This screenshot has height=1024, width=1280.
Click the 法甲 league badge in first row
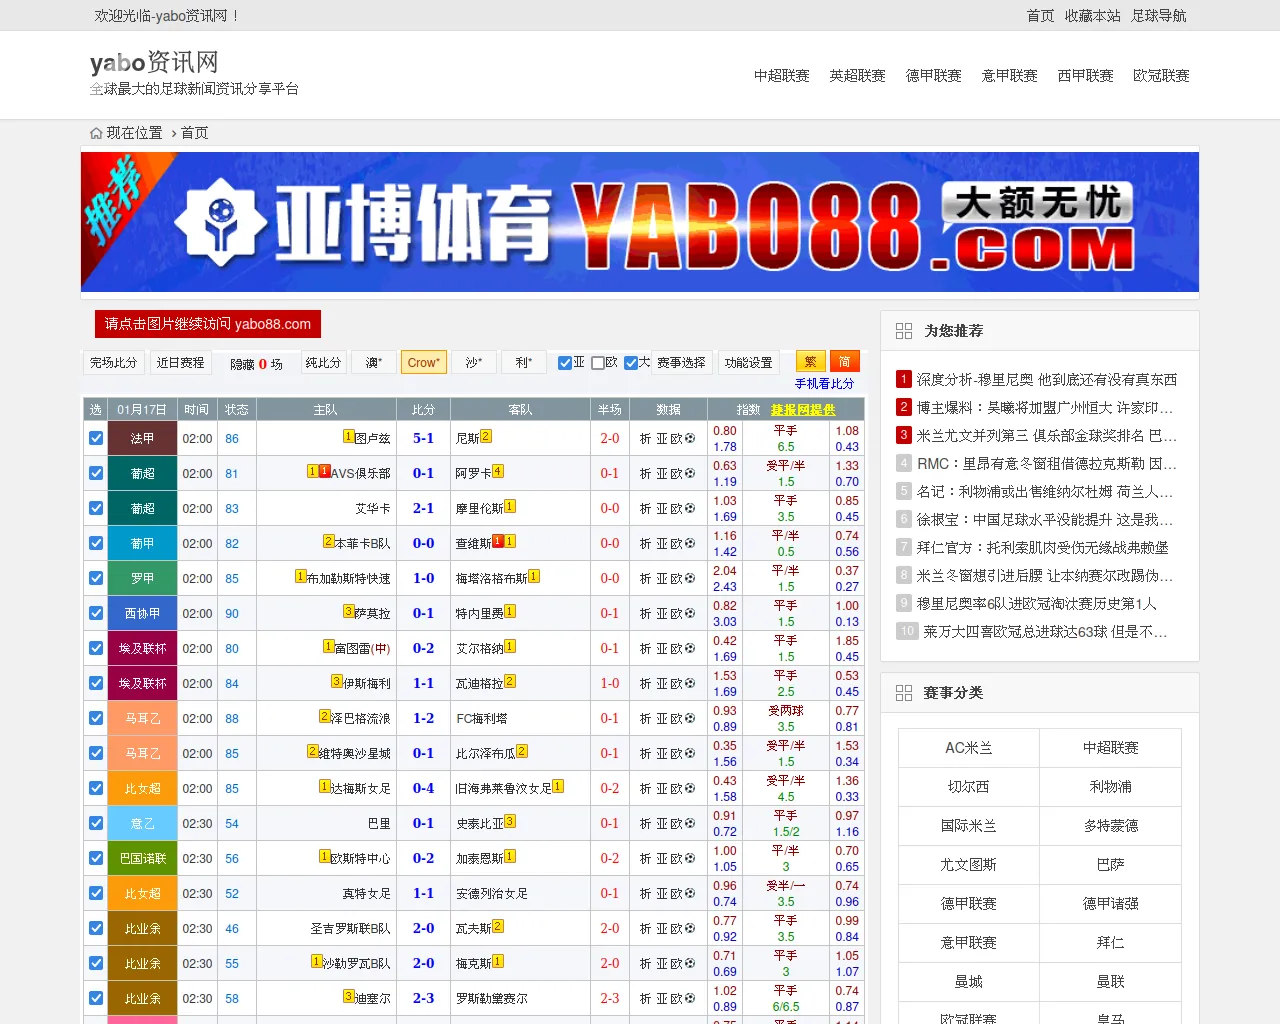click(x=142, y=437)
